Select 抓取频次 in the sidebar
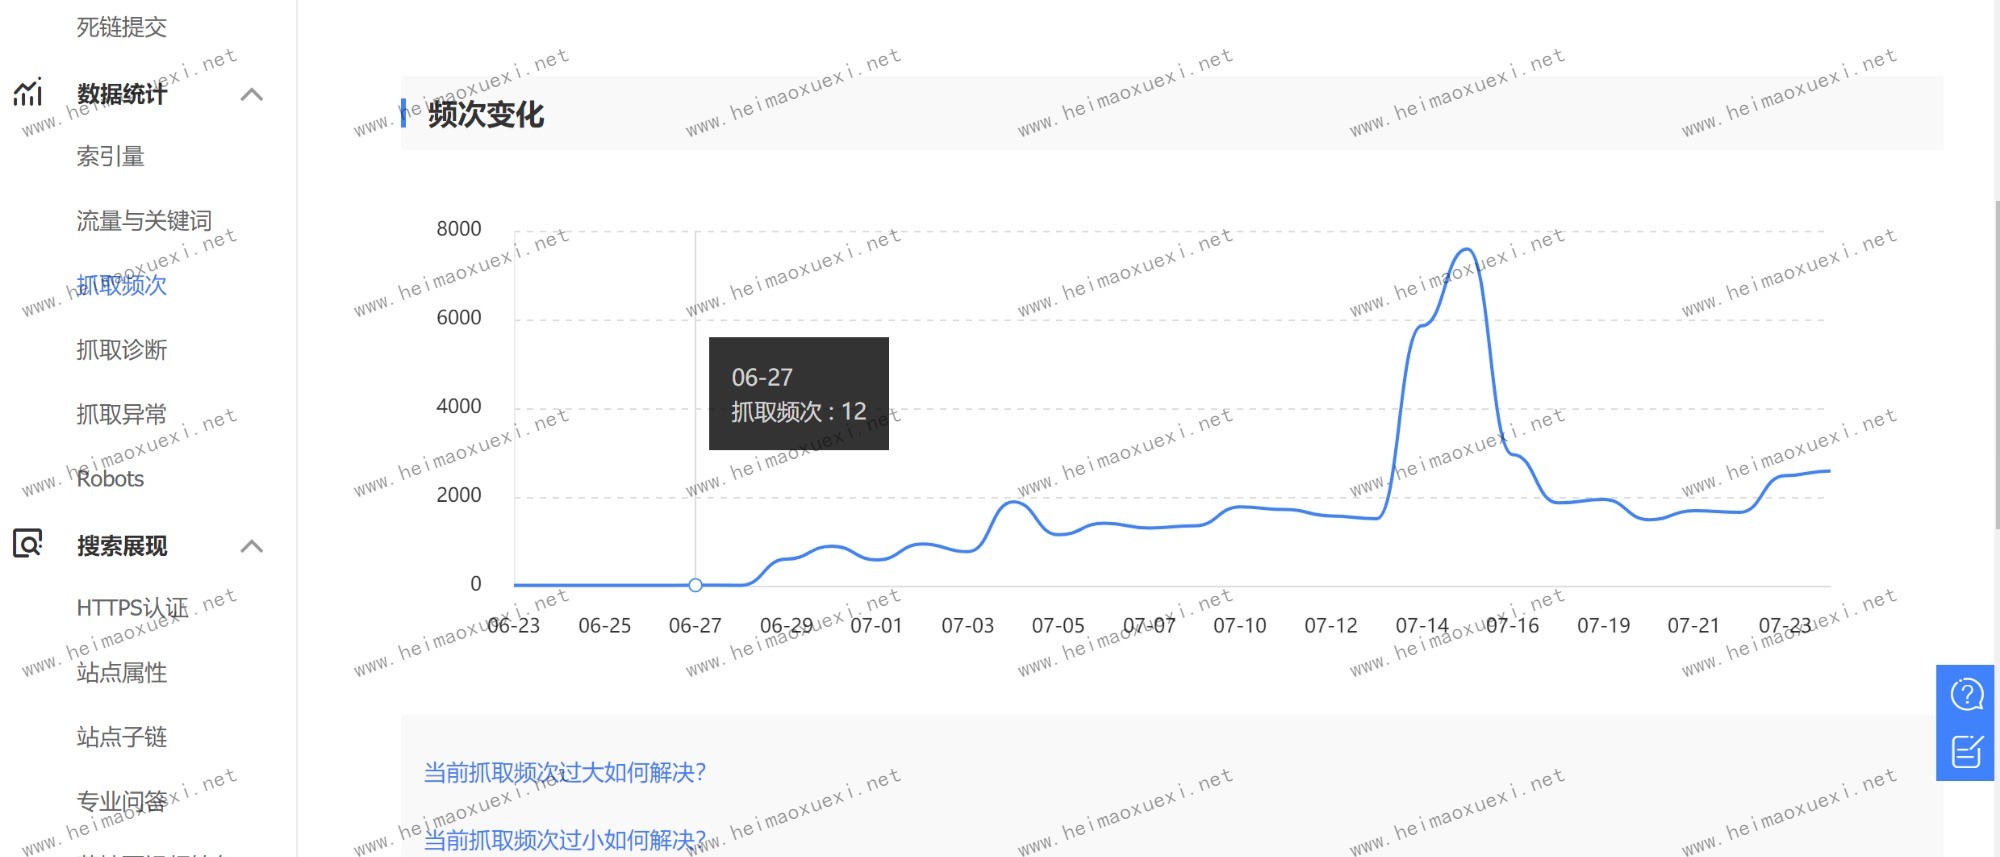Image resolution: width=2000 pixels, height=857 pixels. point(122,286)
